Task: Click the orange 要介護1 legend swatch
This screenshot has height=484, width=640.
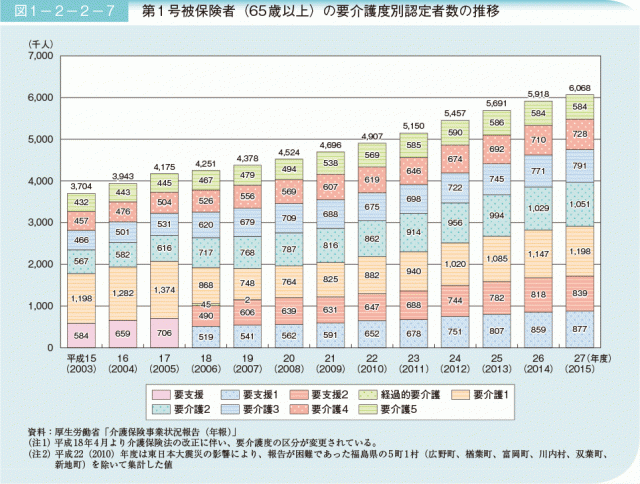Action: pyautogui.click(x=460, y=395)
